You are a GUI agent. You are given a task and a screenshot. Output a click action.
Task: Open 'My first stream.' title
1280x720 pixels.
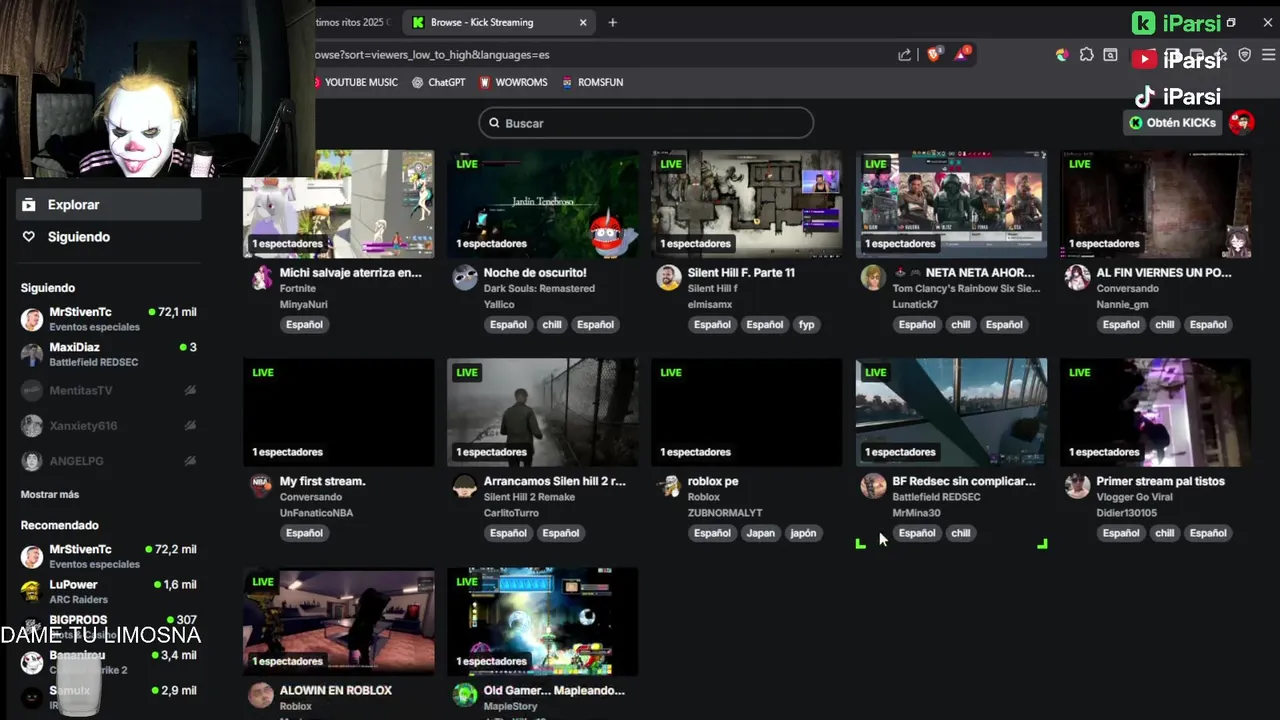(322, 481)
